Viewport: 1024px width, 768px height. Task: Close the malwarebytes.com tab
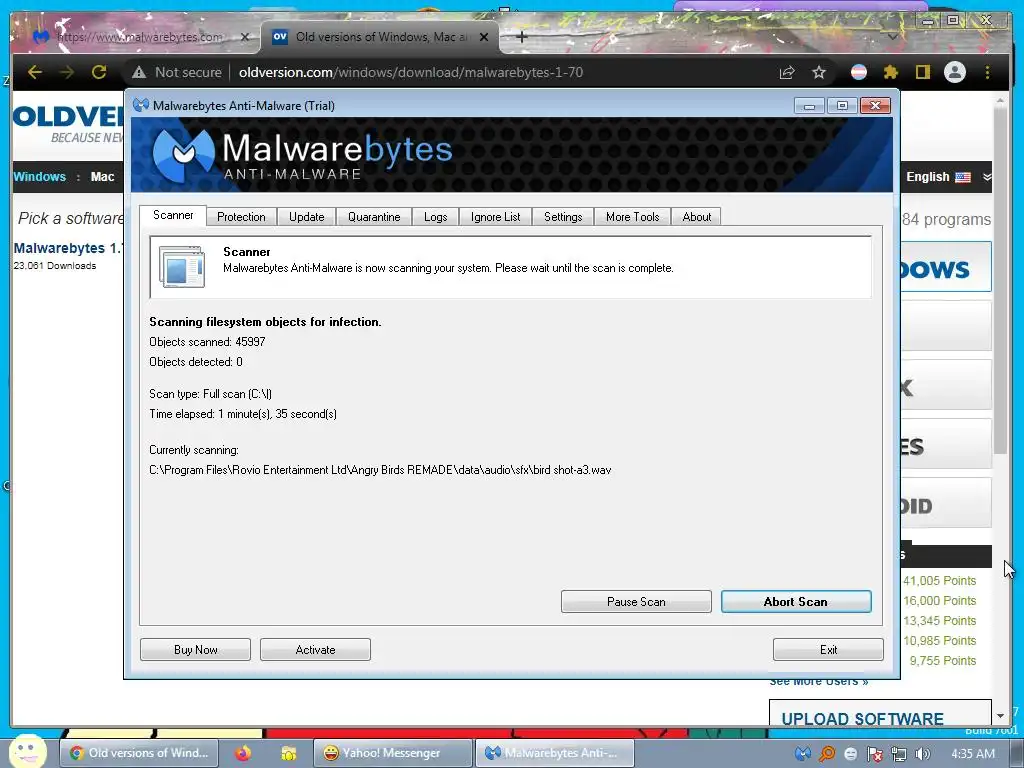coord(245,37)
